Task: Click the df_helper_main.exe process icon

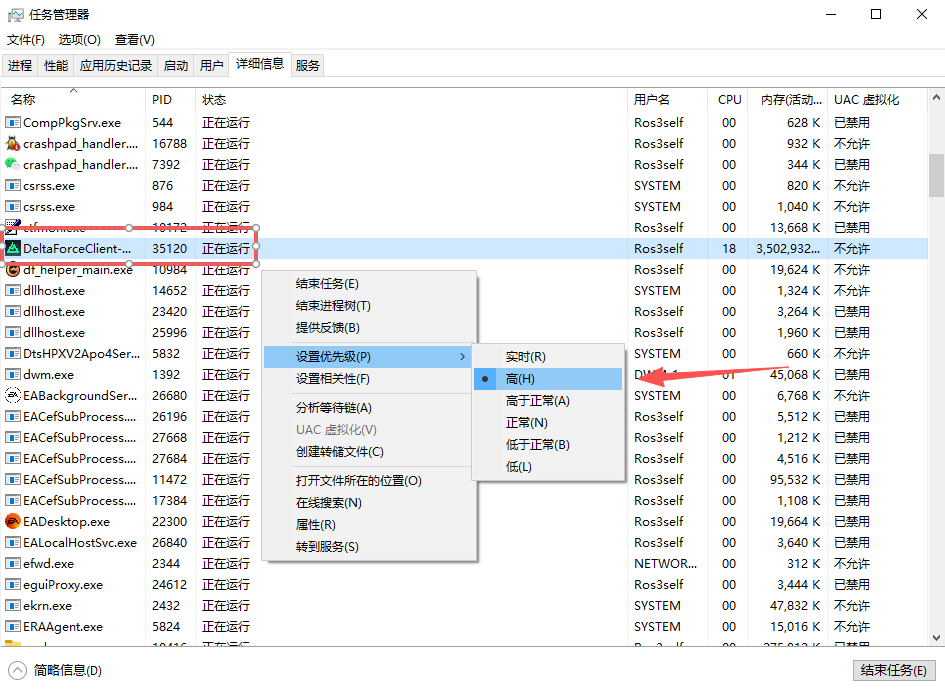Action: 13,269
